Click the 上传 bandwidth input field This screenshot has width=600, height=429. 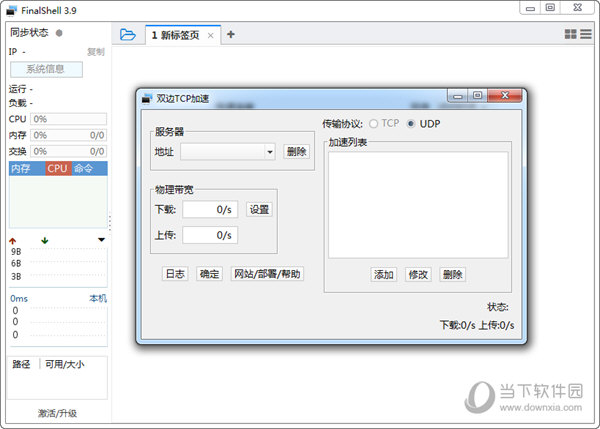click(x=209, y=235)
